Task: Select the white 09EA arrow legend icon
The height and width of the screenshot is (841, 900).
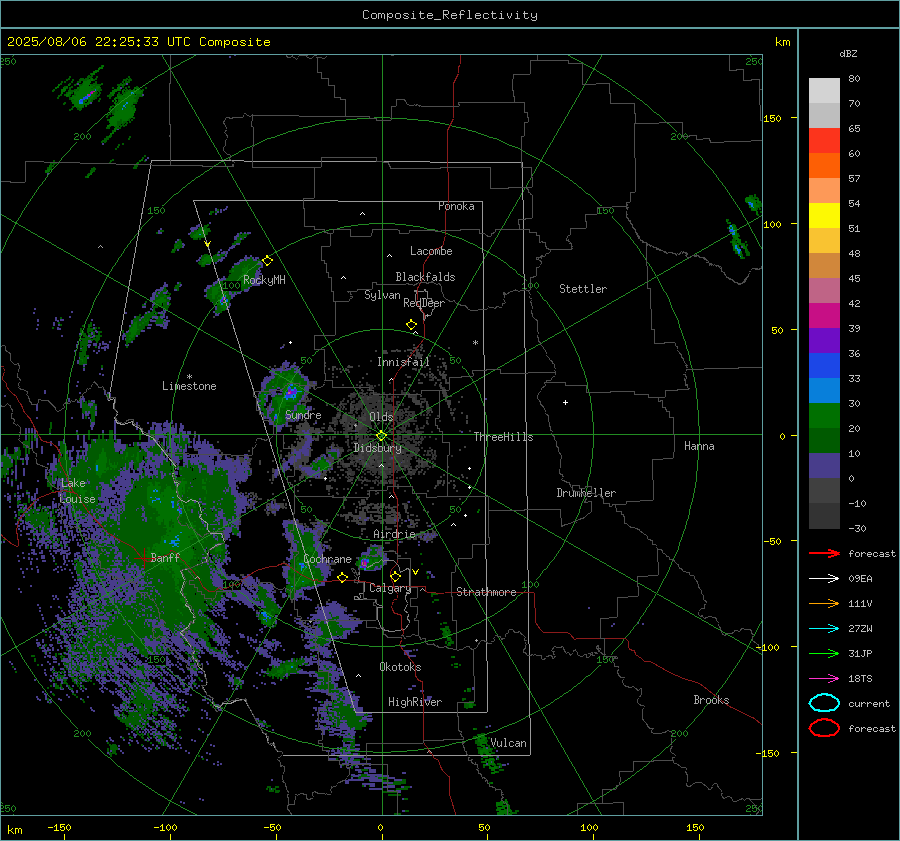Action: [x=824, y=579]
